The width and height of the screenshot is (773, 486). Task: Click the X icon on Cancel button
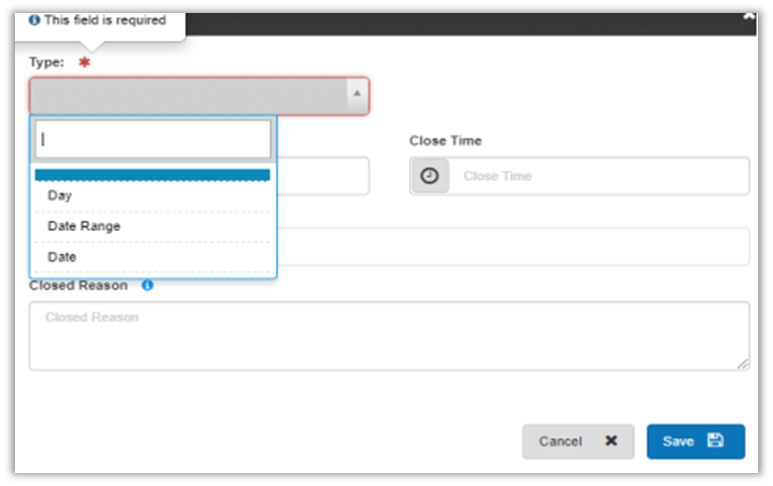611,441
